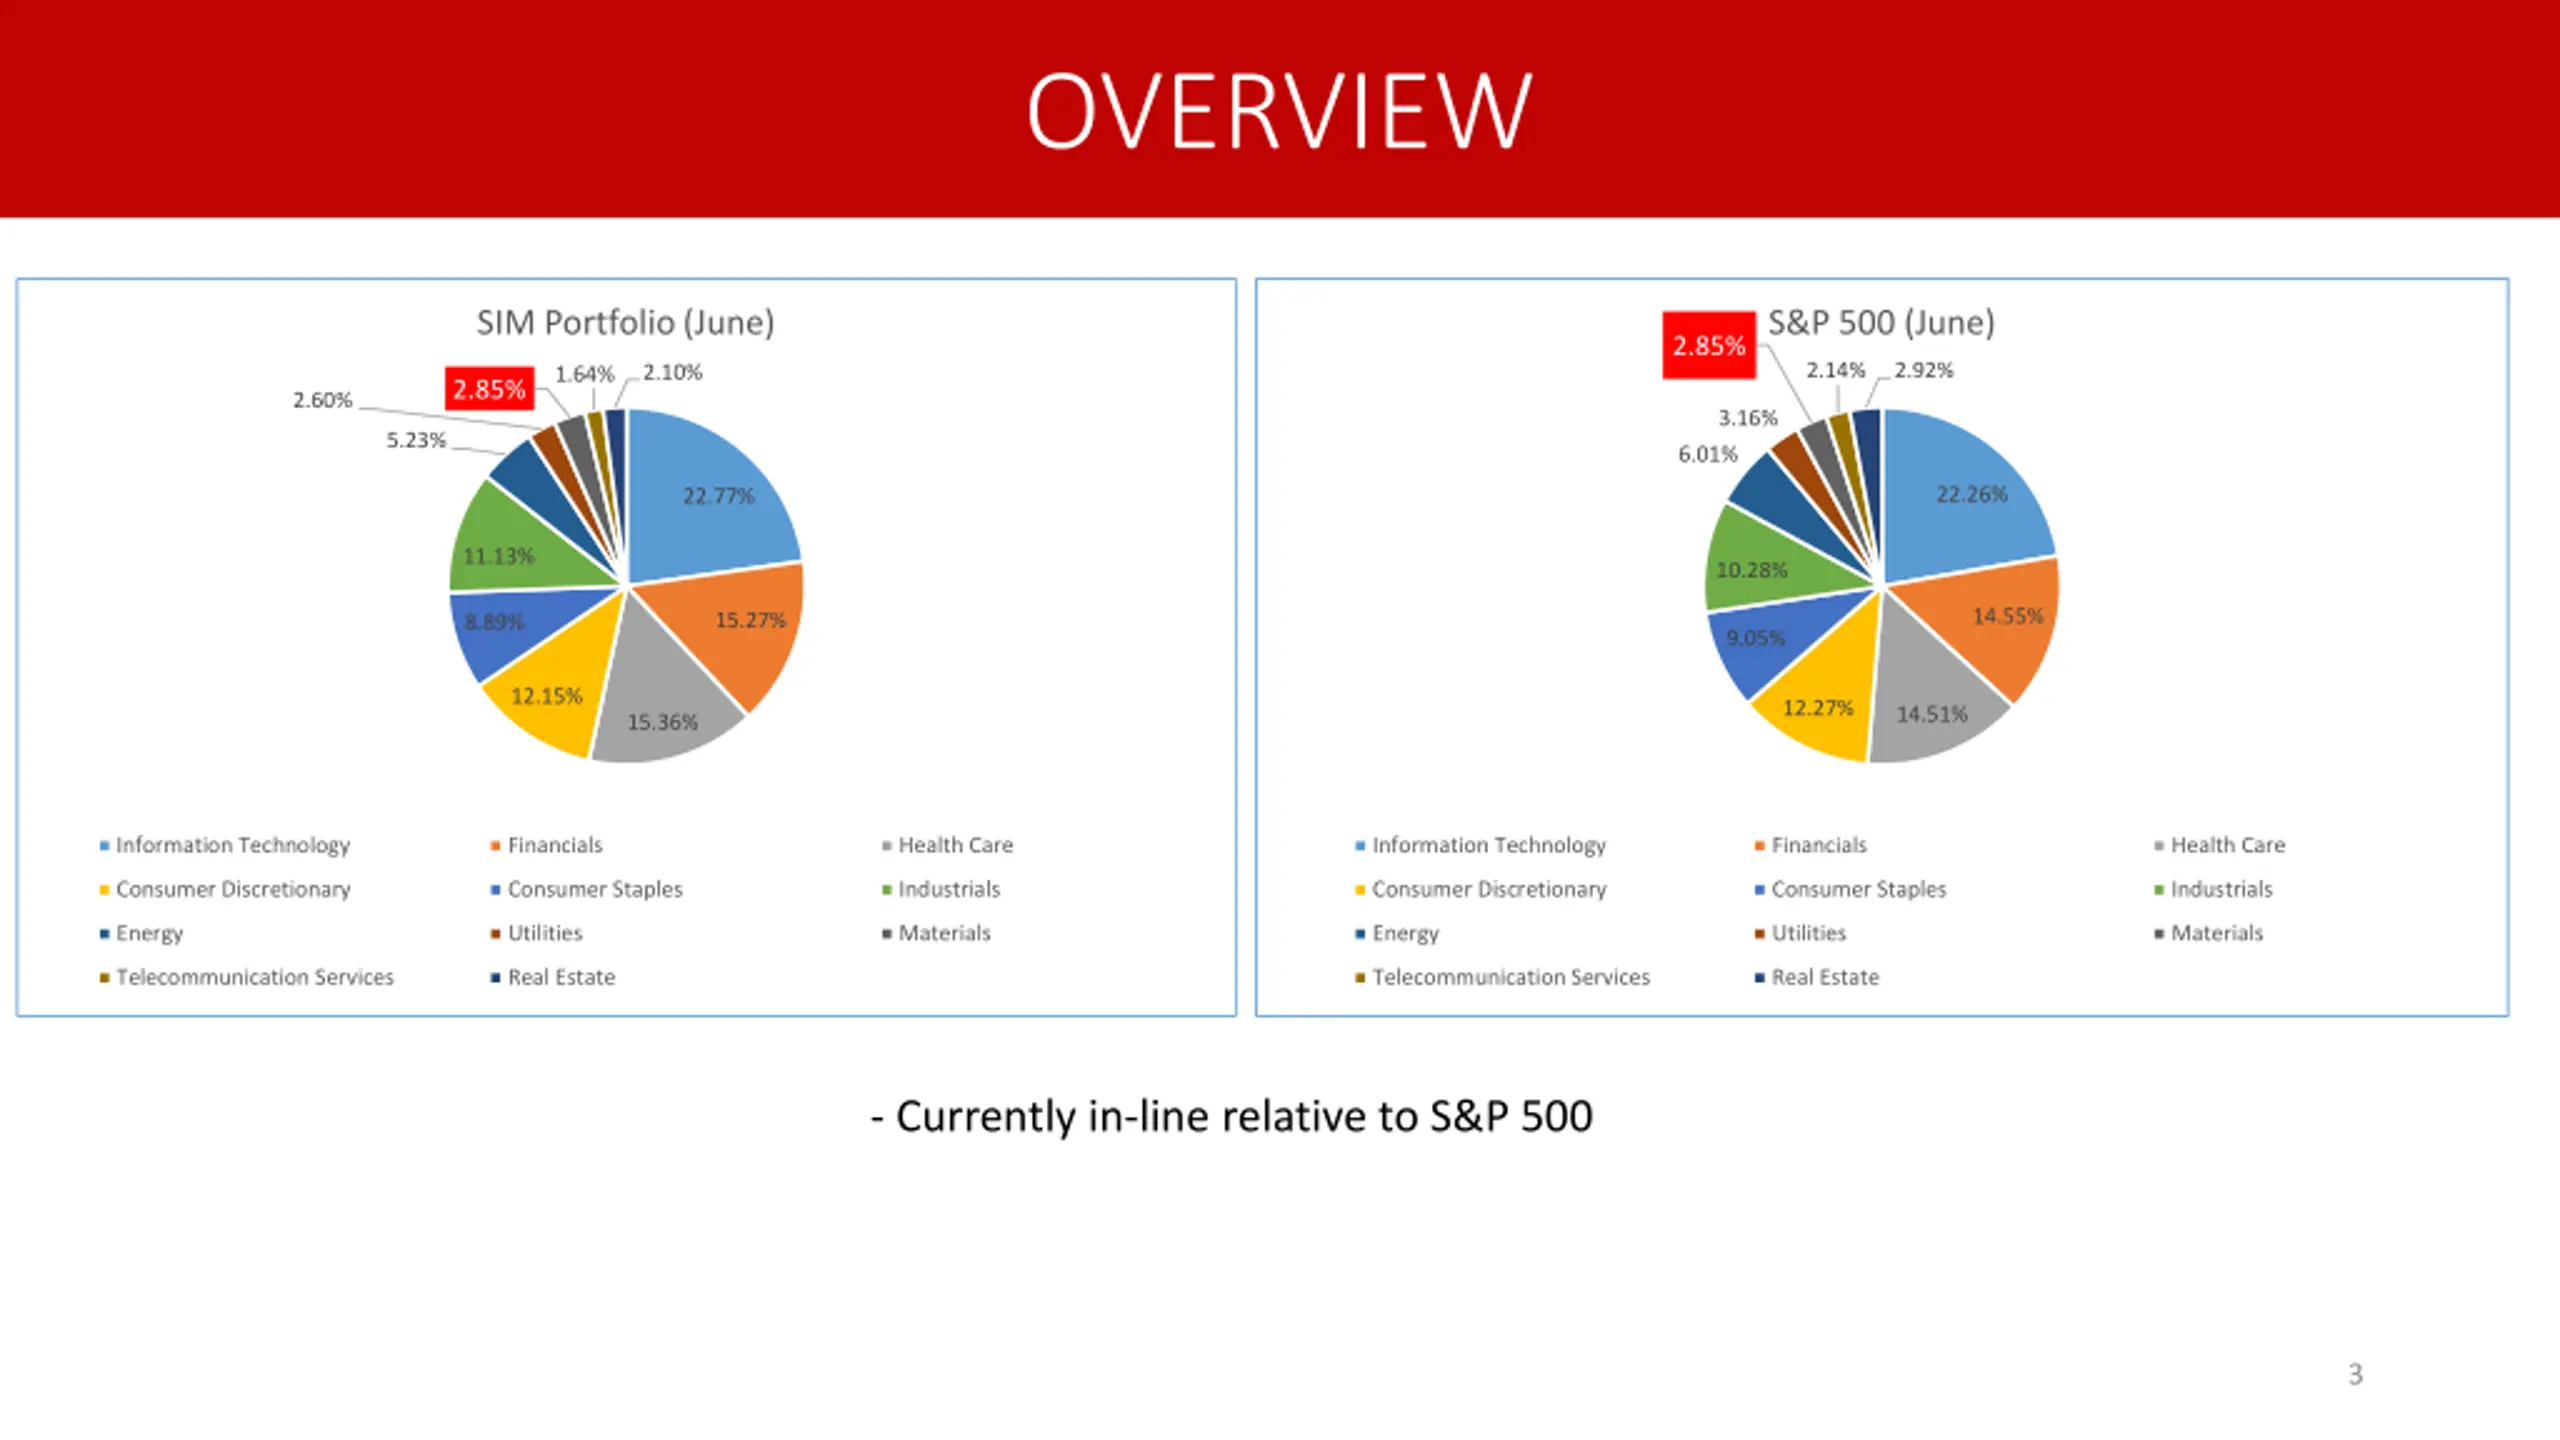Select the SIM Portfolio (June) chart title
Screen dimensions: 2560x1440
[625, 322]
